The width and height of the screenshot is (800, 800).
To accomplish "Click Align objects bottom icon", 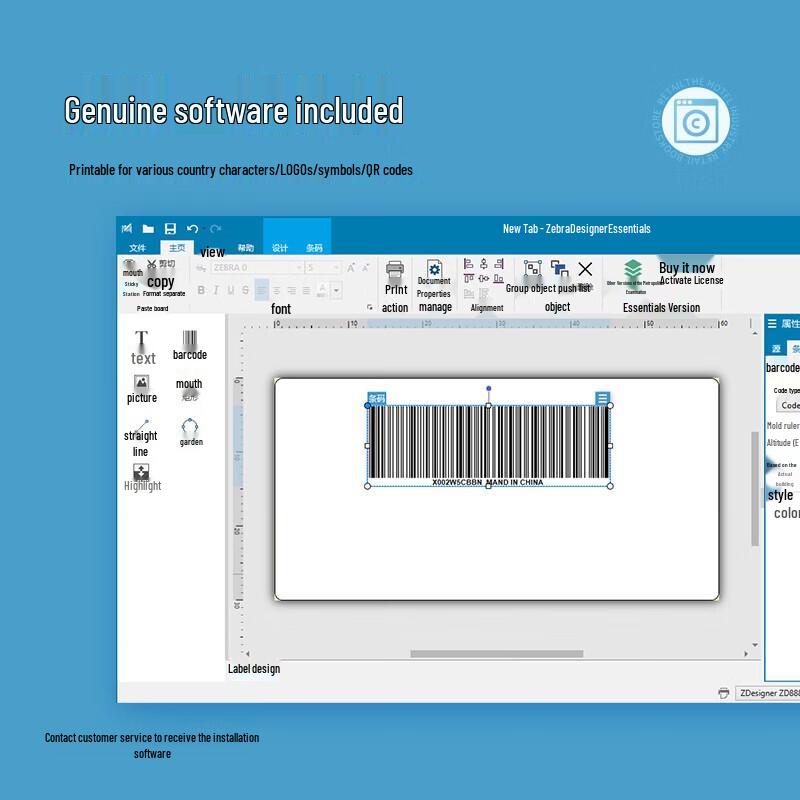I will 499,279.
